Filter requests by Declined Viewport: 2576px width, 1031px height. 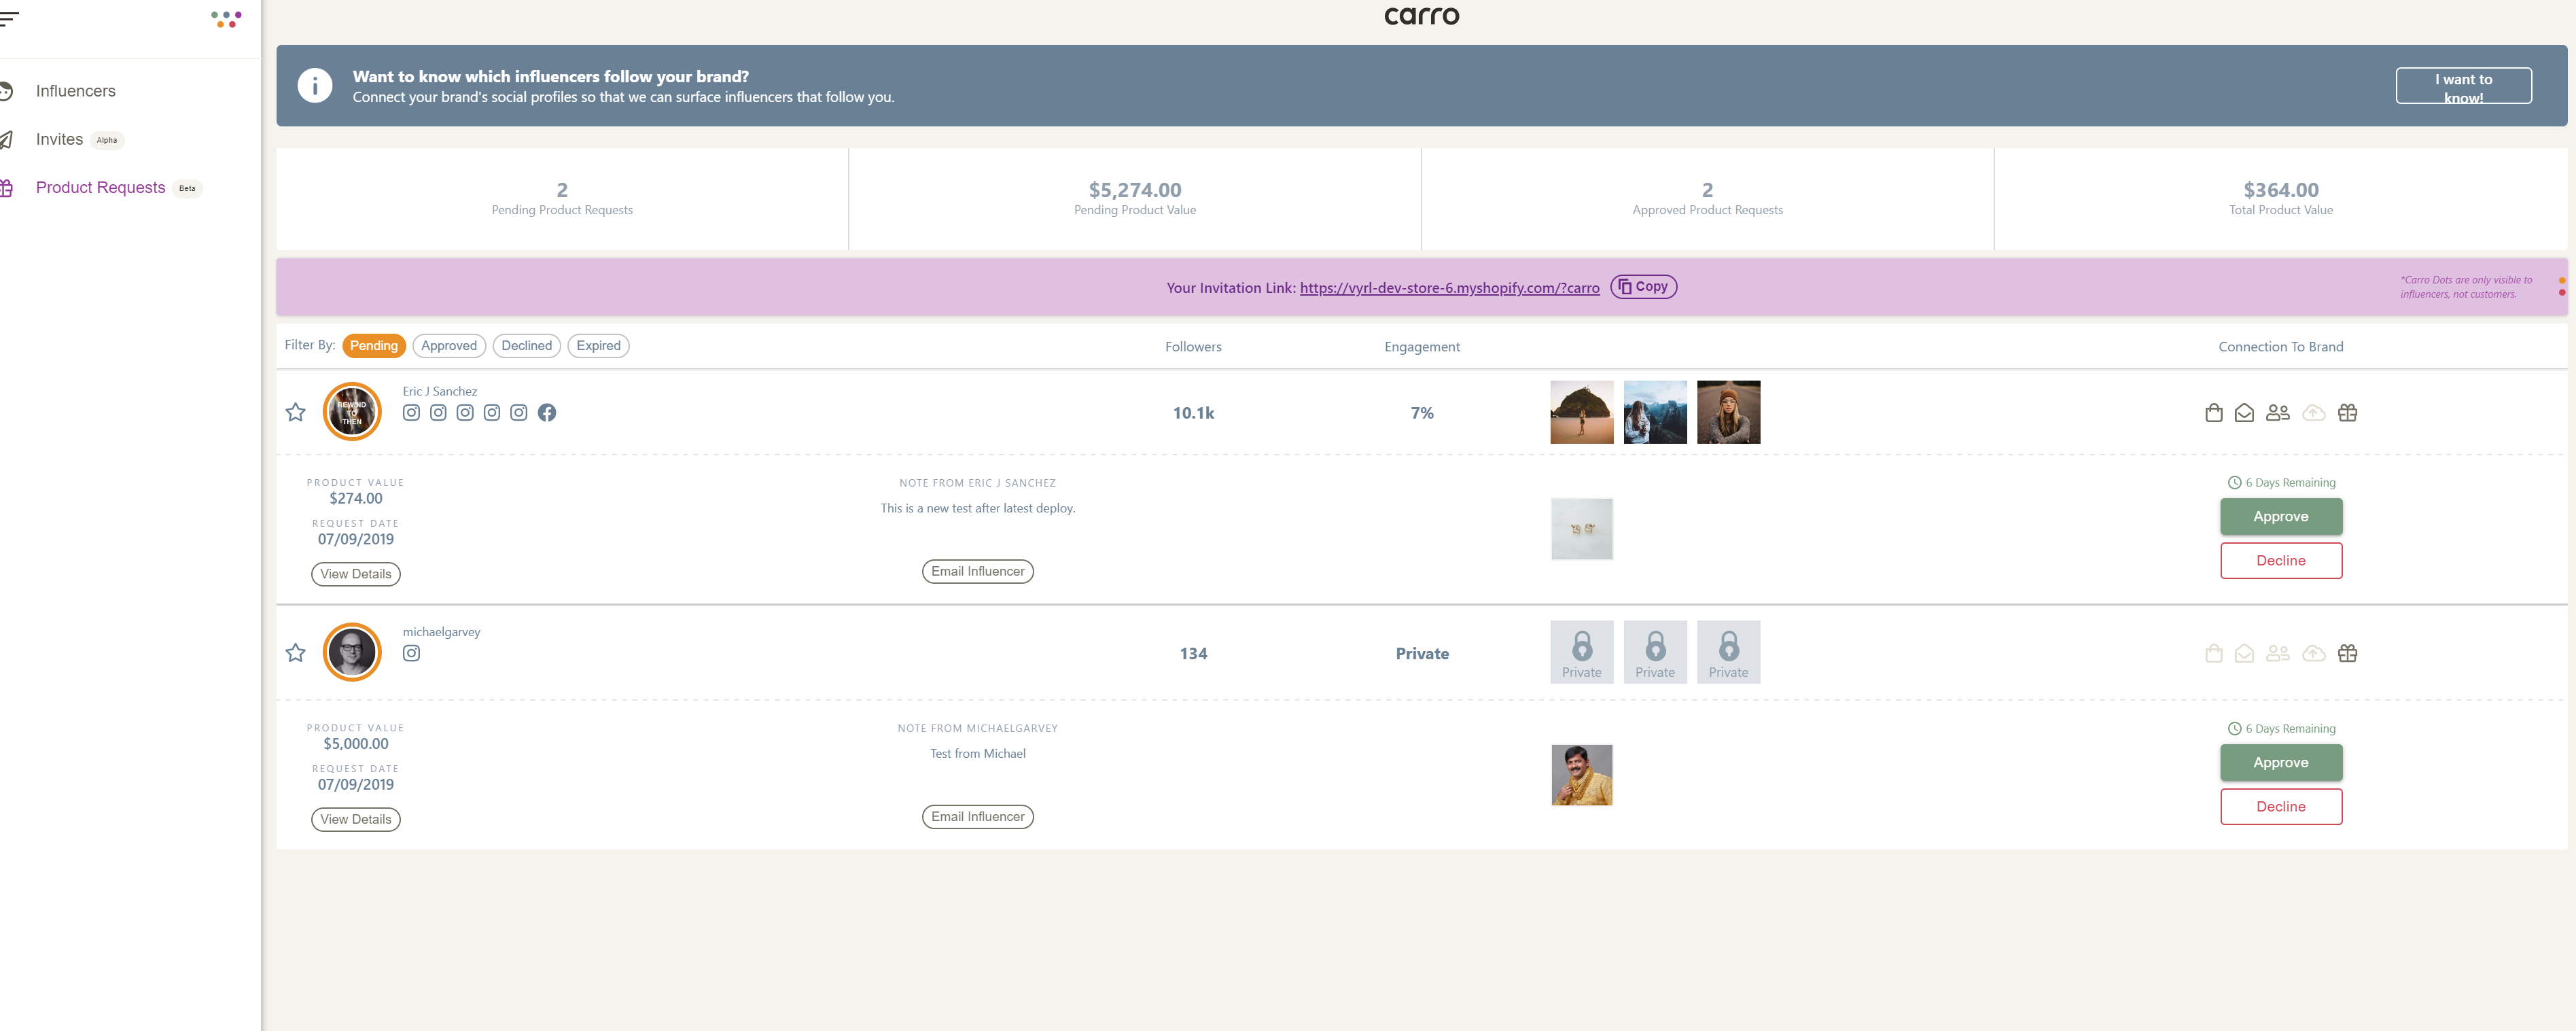coord(526,345)
